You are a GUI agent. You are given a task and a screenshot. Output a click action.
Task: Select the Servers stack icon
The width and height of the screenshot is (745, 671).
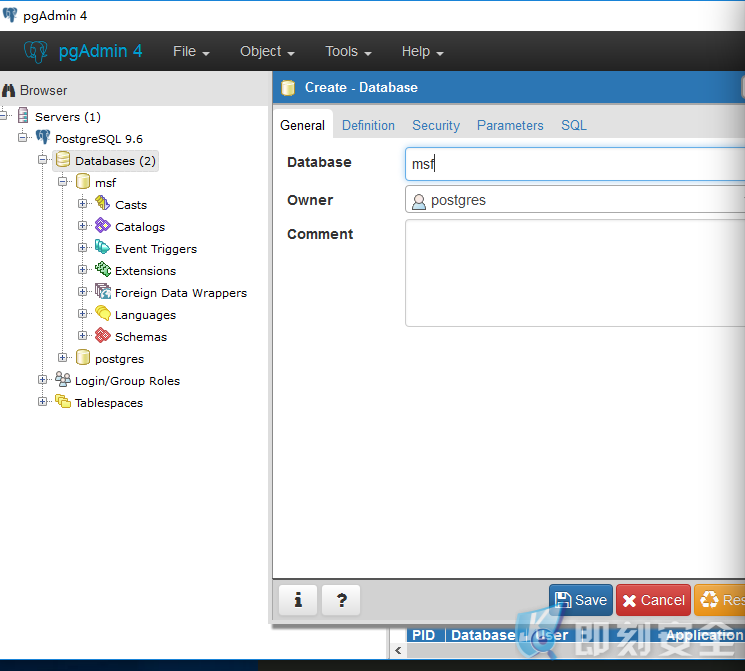(x=23, y=115)
